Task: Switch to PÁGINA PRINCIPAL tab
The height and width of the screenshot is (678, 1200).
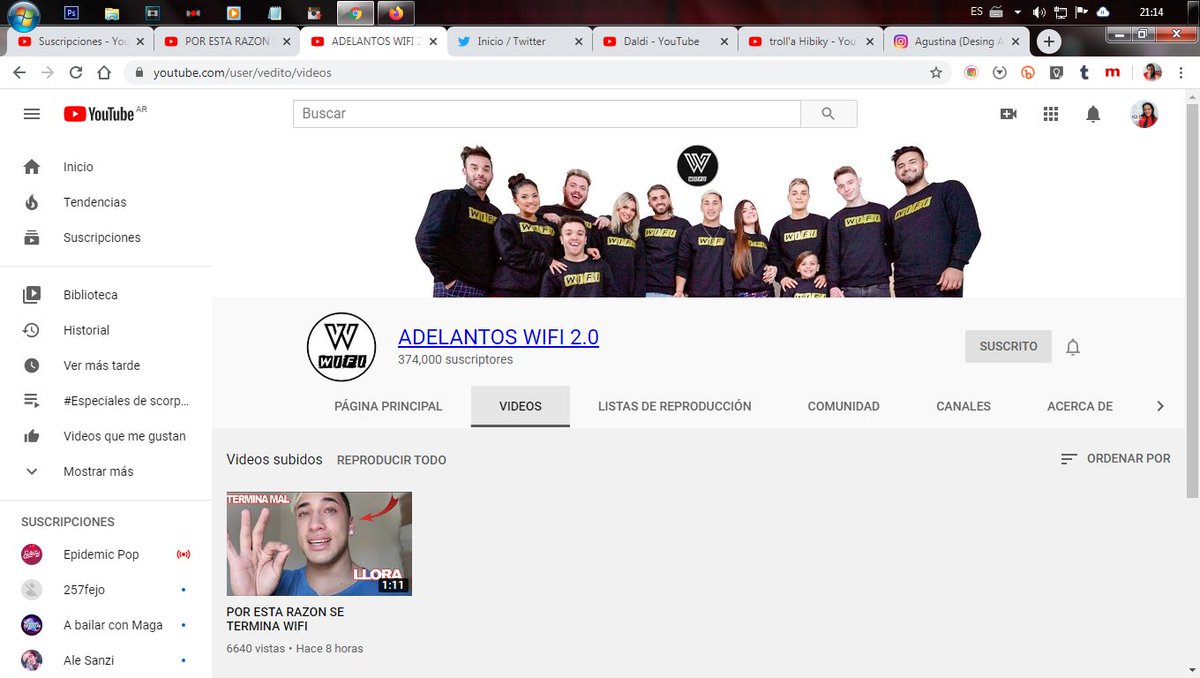Action: (x=388, y=406)
